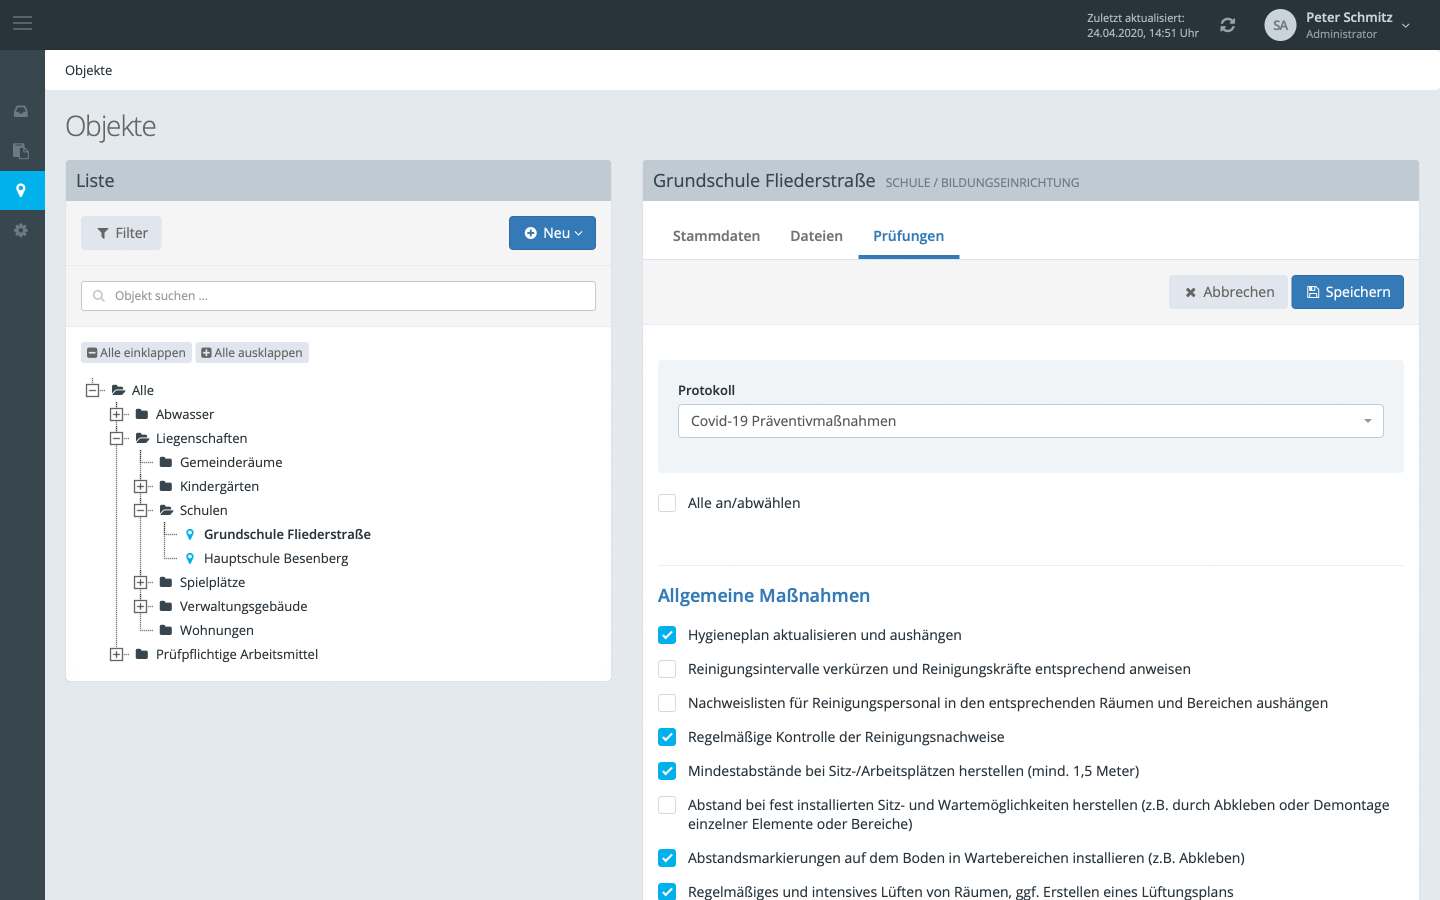Check Reinigungsintervalle verkürzen checkbox
Image resolution: width=1440 pixels, height=900 pixels.
667,669
